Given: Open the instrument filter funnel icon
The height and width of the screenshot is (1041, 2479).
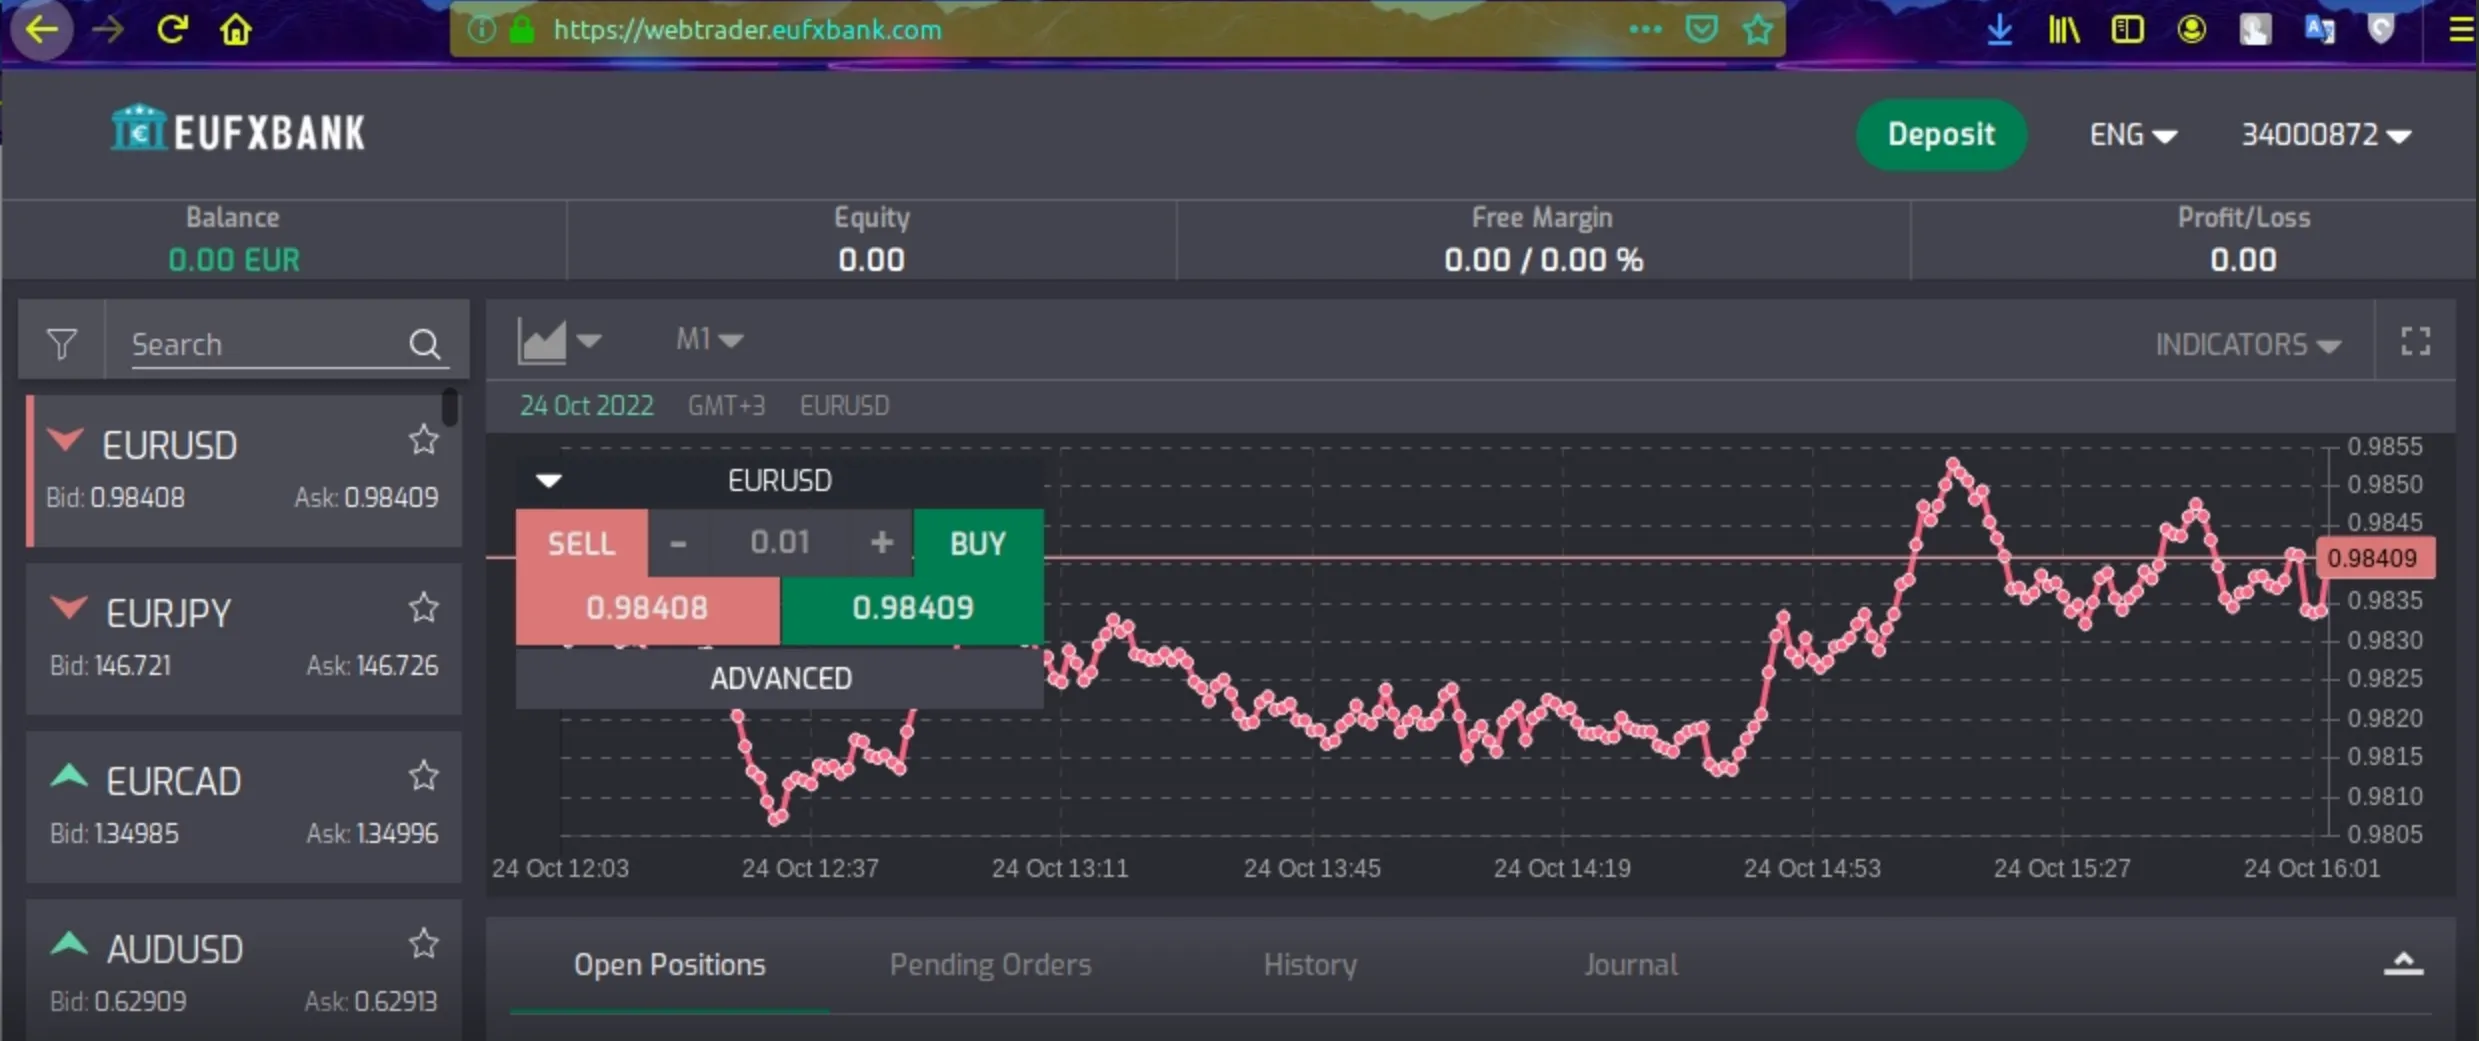Looking at the screenshot, I should pyautogui.click(x=62, y=344).
